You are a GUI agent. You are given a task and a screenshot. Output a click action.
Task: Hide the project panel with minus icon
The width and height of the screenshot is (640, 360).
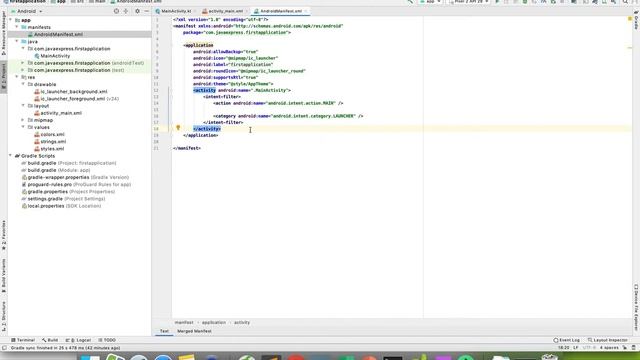[147, 11]
